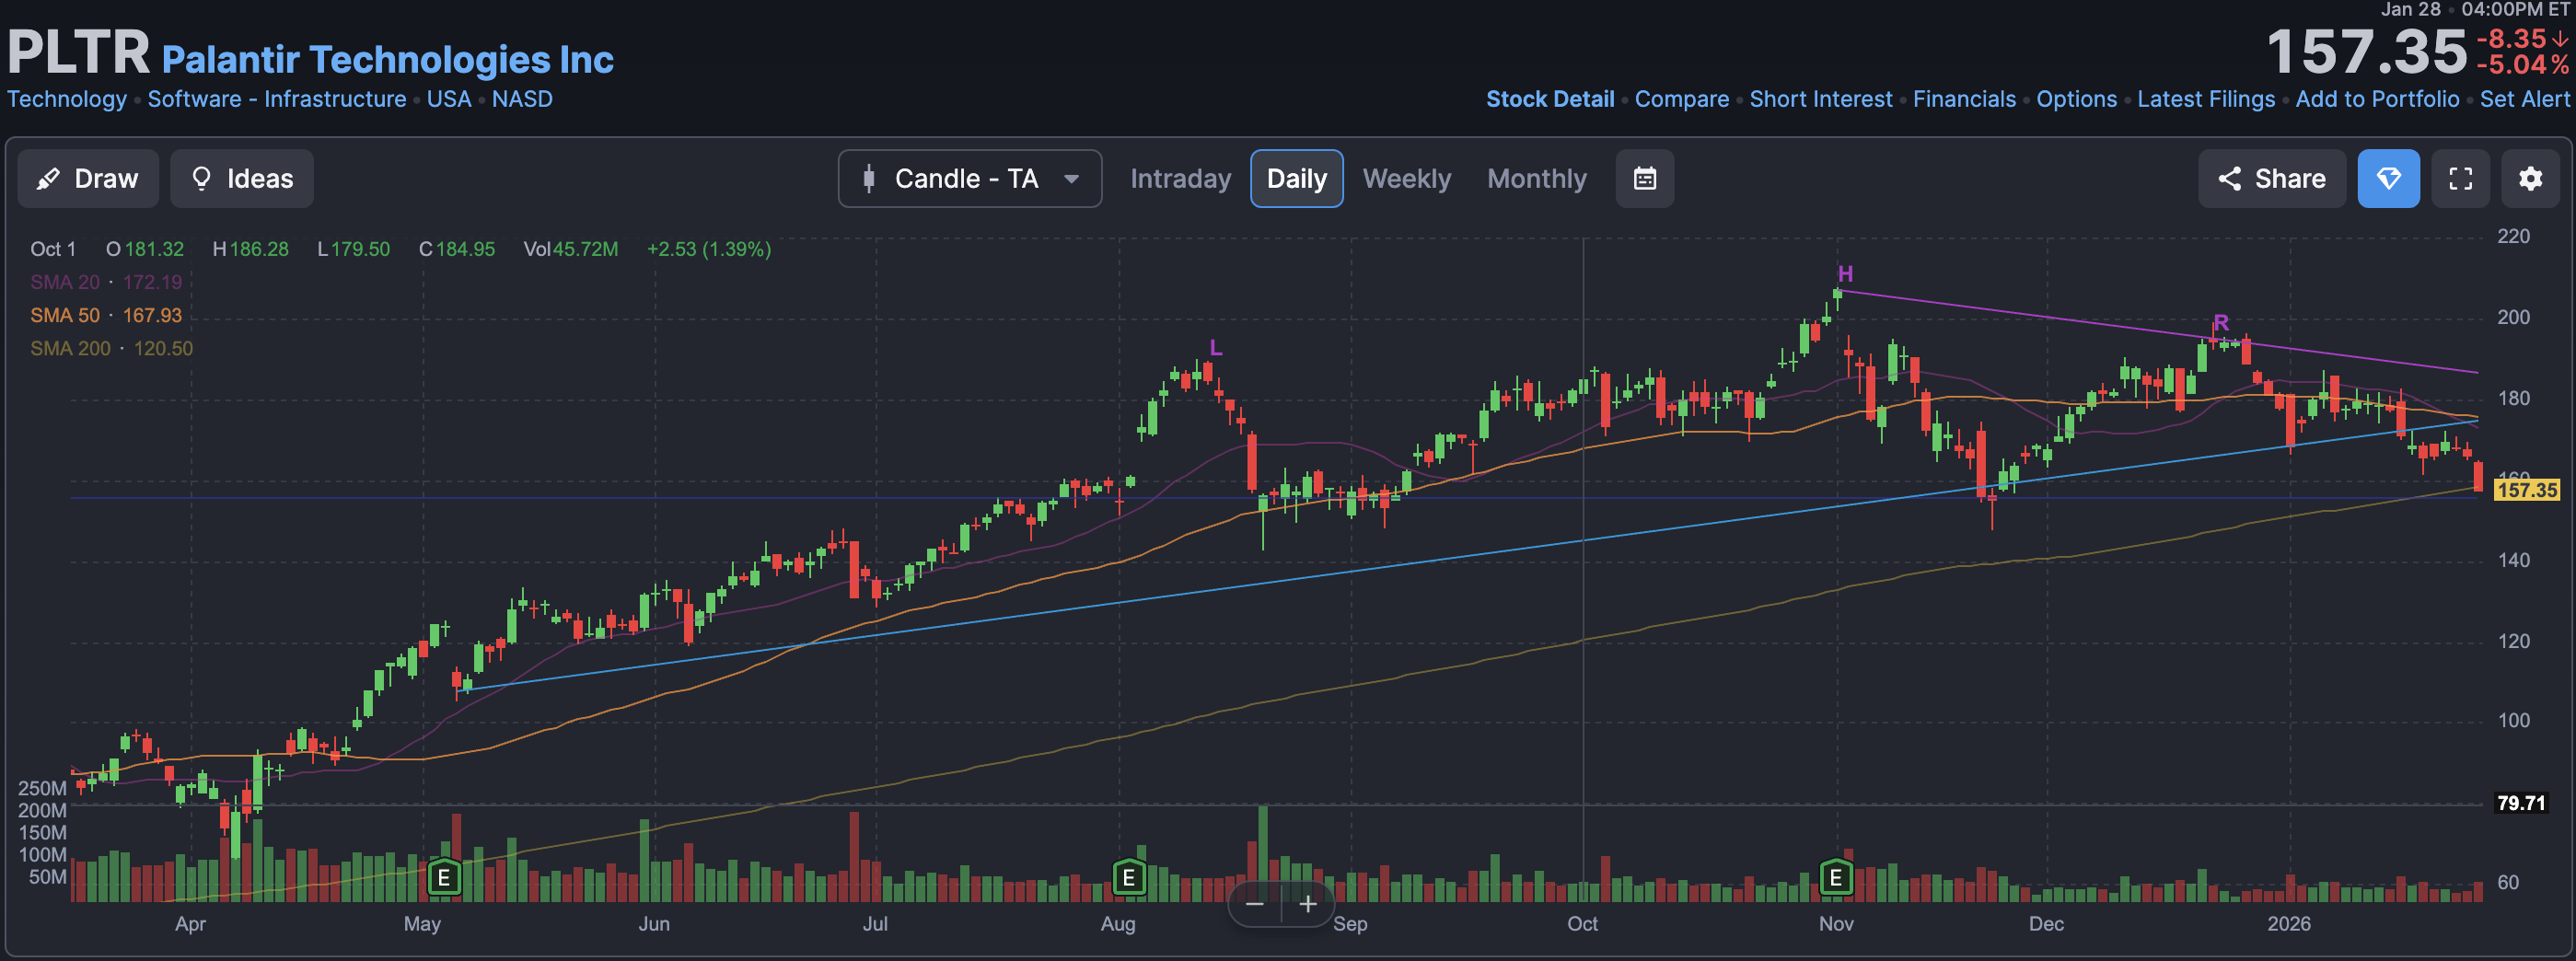2576x961 pixels.
Task: Open the Technology sector link
Action: click(x=67, y=99)
